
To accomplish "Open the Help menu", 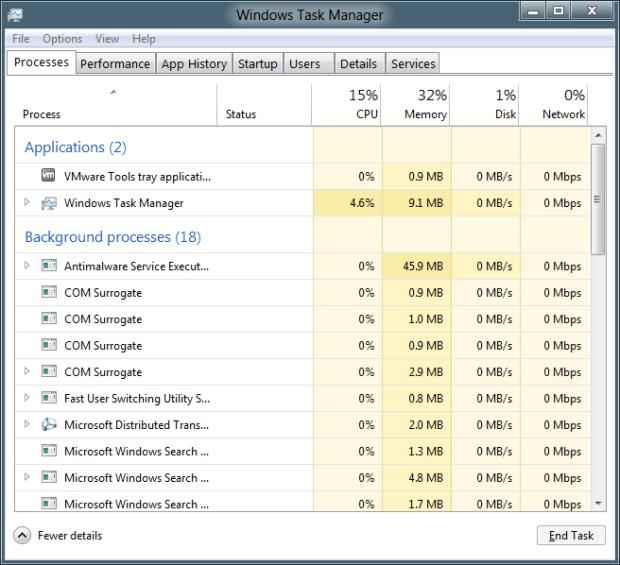I will click(144, 39).
